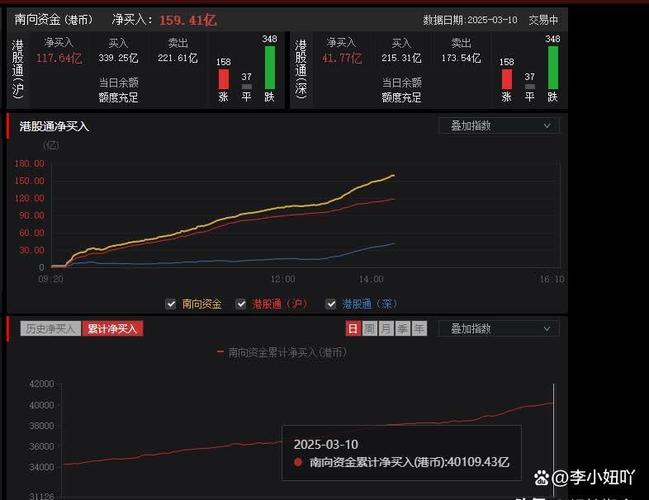
Task: Click the gray 平 bar in the 港股通(沪) panel
Action: pos(247,87)
